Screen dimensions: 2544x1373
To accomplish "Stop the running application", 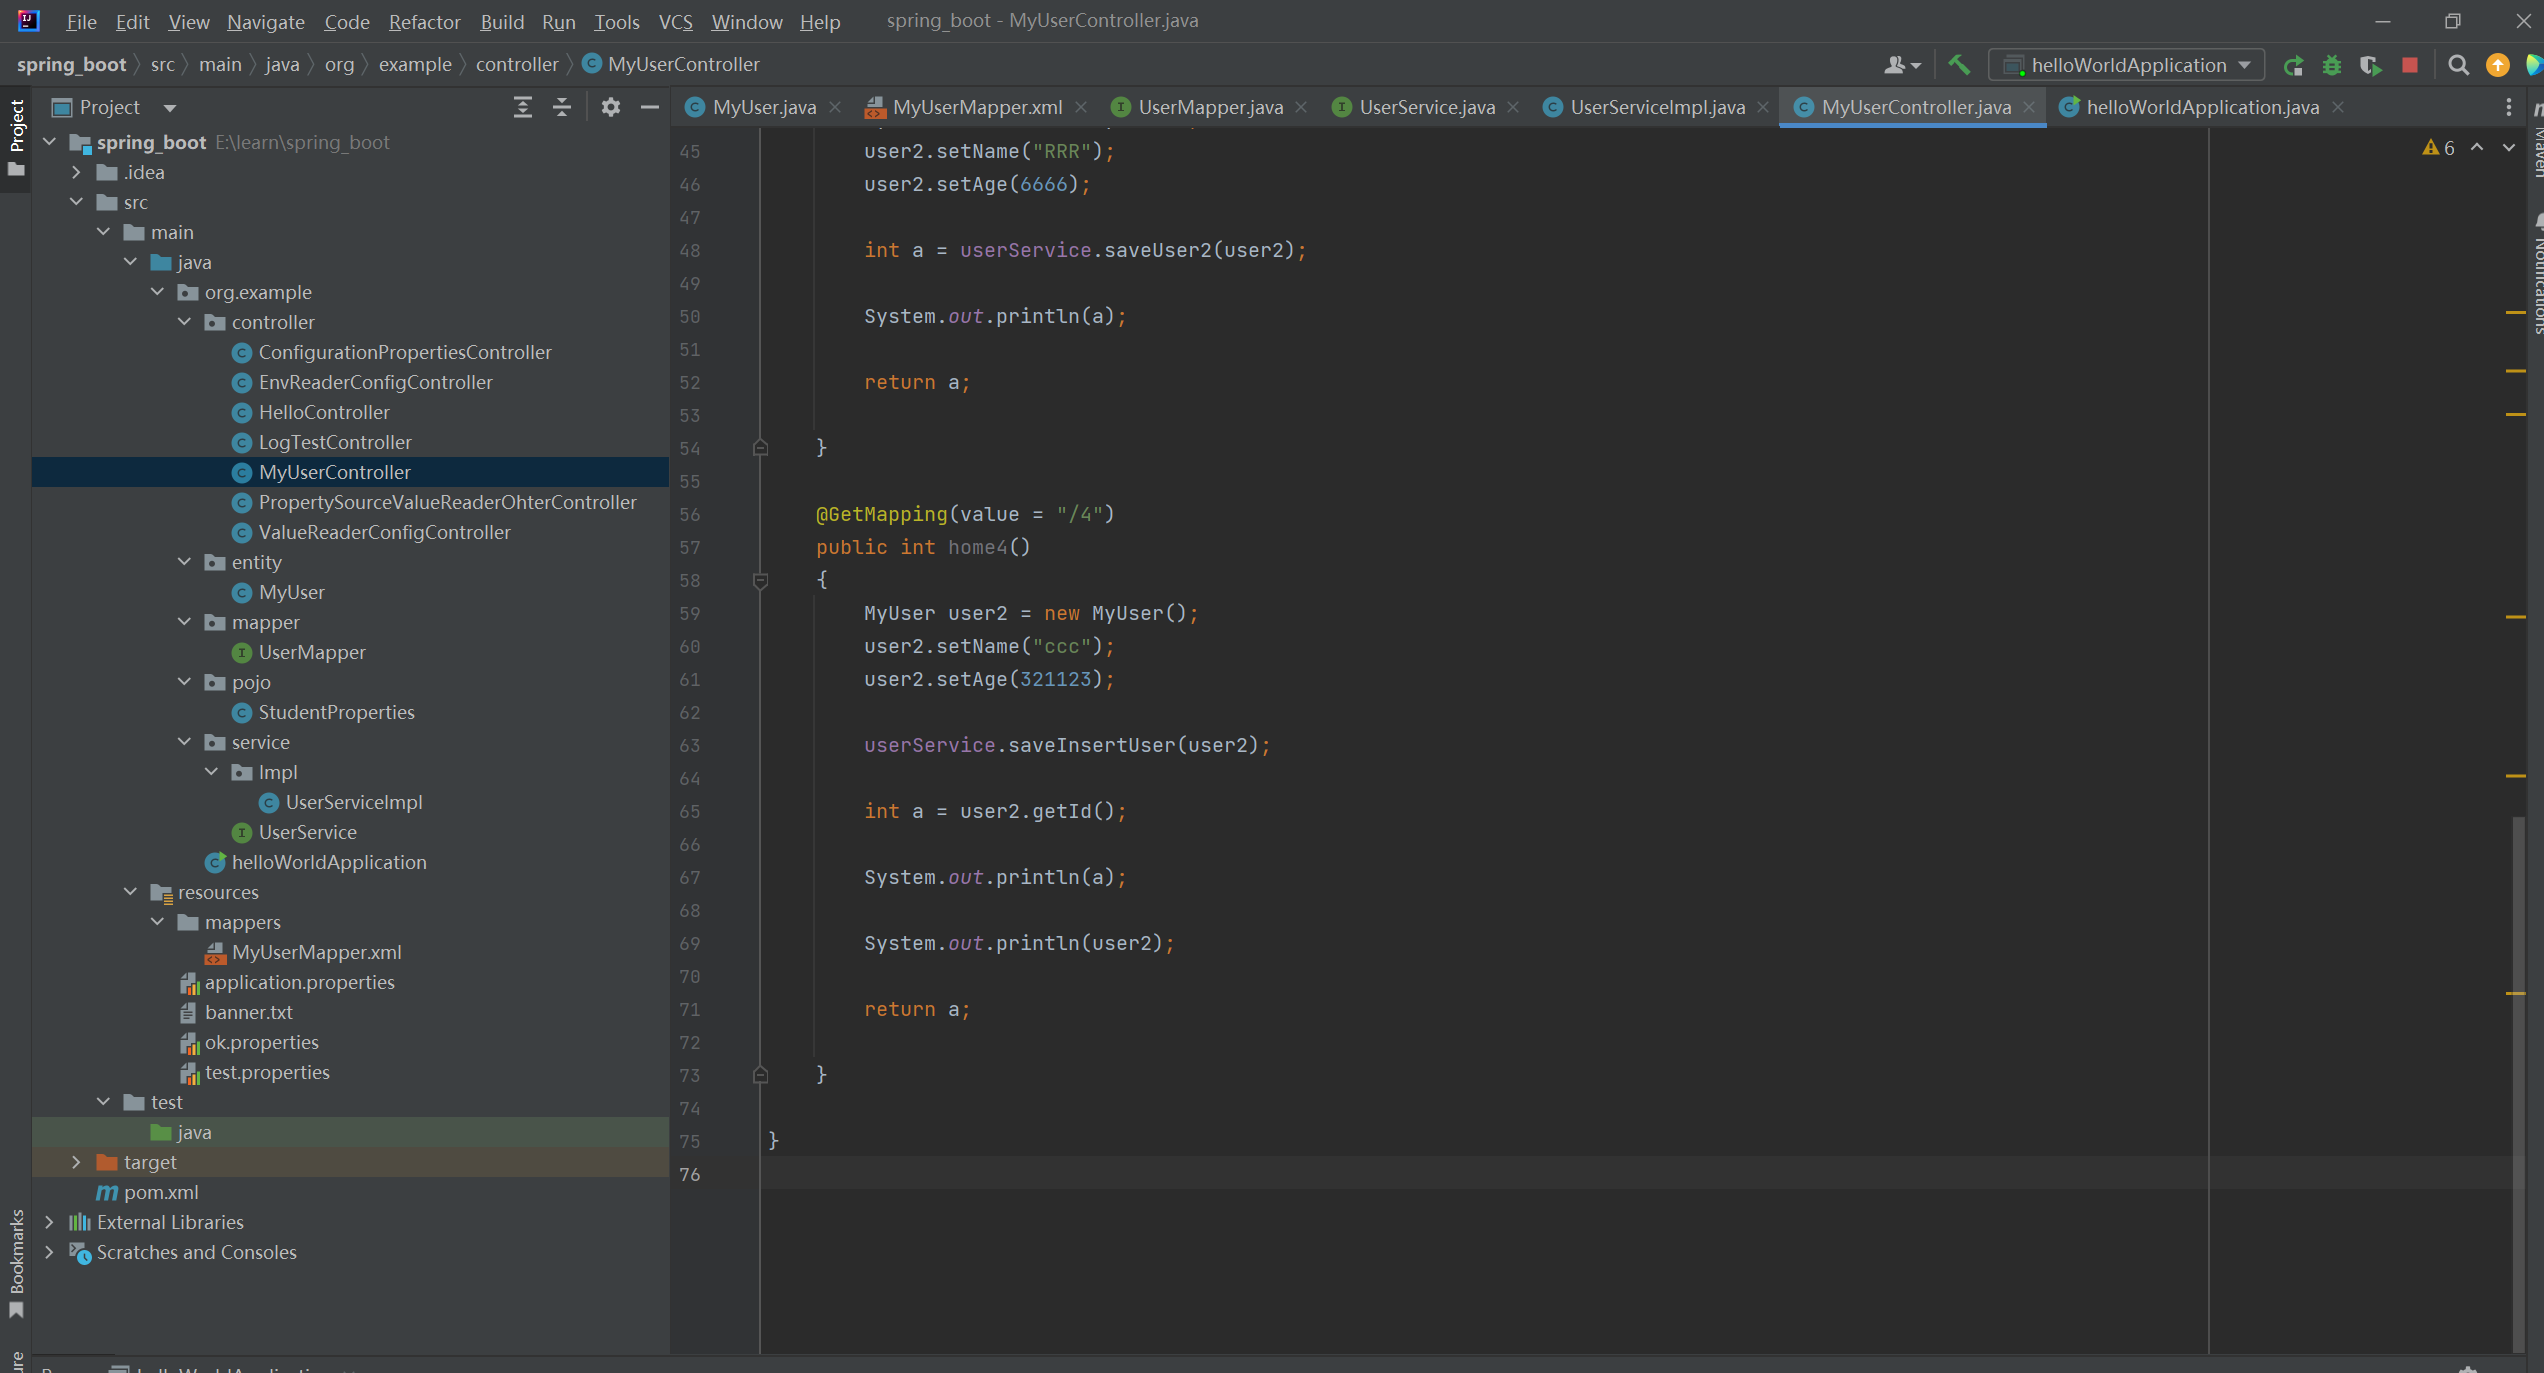I will pyautogui.click(x=2410, y=65).
